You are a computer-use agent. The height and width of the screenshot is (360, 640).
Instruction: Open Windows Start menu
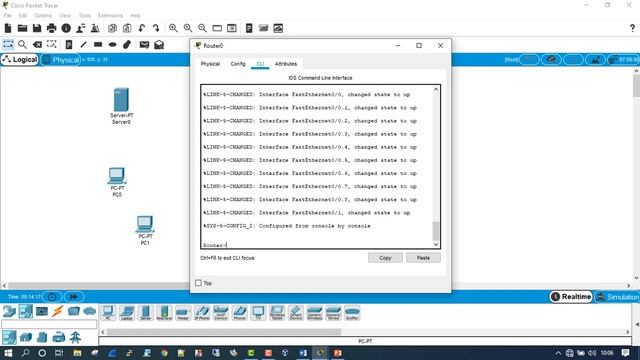tap(8, 353)
